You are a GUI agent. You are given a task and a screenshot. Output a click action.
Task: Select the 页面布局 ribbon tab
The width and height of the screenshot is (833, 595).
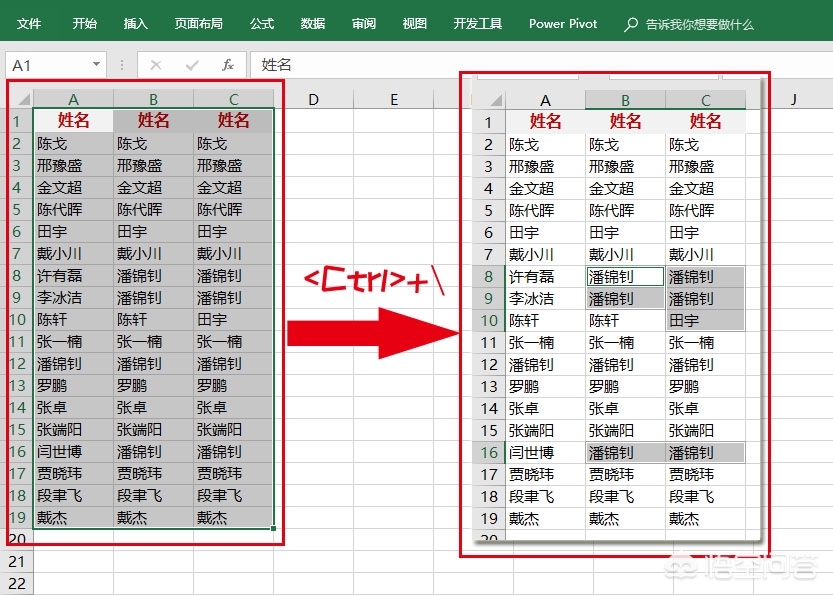pyautogui.click(x=199, y=23)
